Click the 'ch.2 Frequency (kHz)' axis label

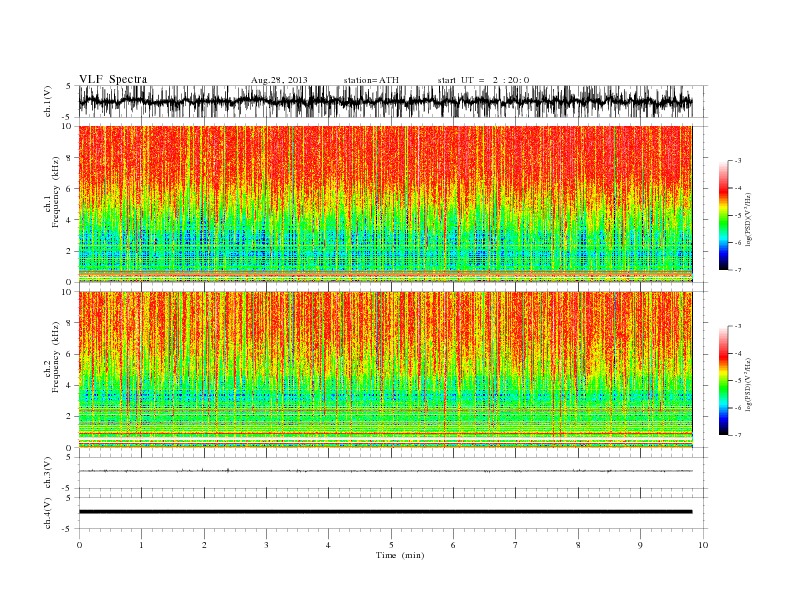(x=52, y=357)
